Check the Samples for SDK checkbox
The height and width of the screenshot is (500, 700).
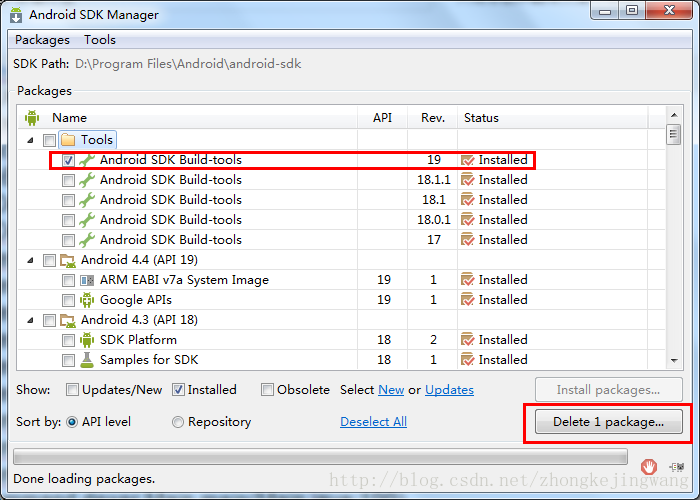click(68, 360)
